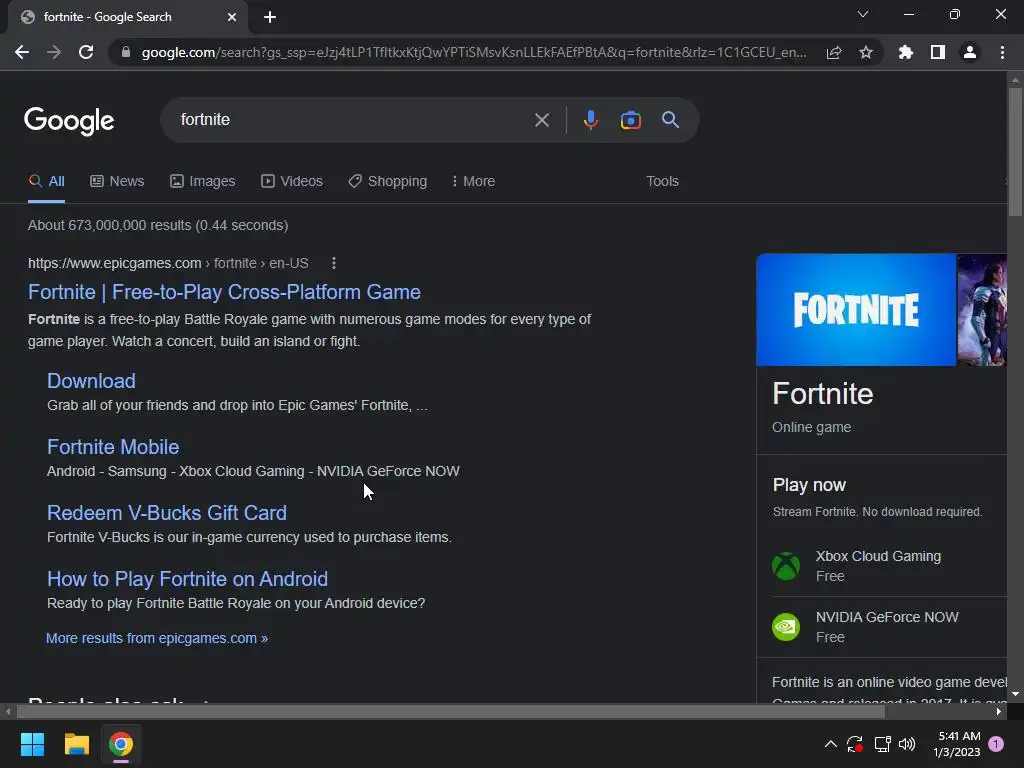Open the epicgames result options three dots
Screen dimensions: 1024x768
coord(334,263)
